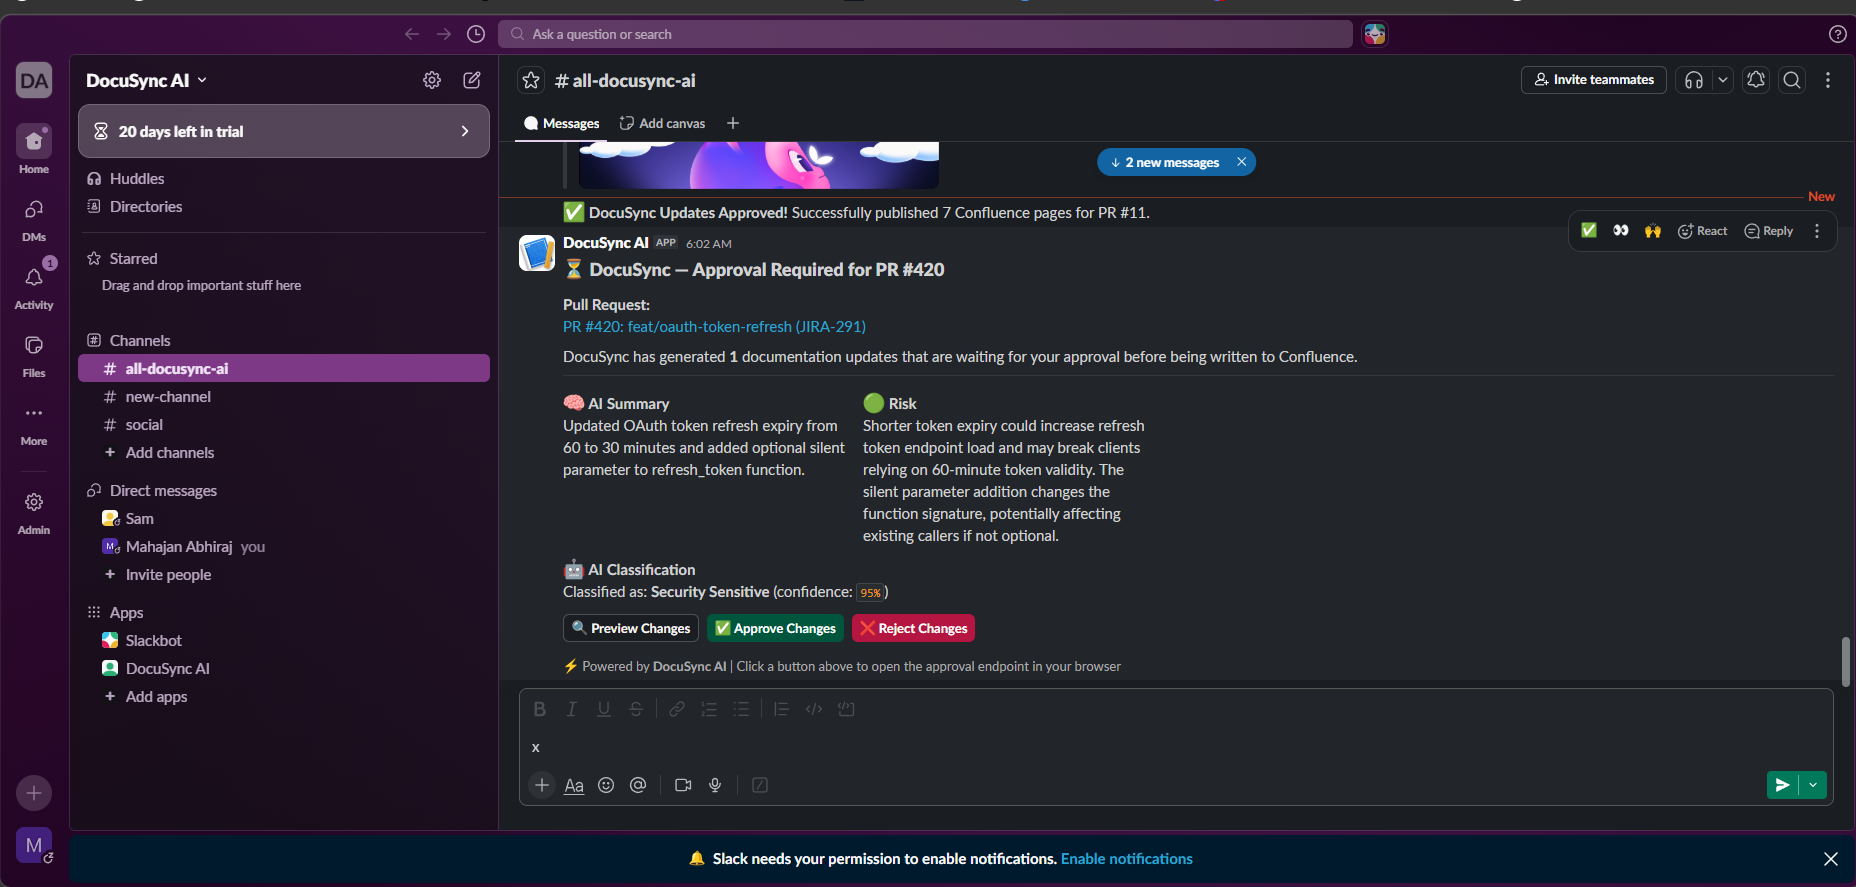Open channel more options kebab menu
1856x887 pixels.
tap(1828, 80)
